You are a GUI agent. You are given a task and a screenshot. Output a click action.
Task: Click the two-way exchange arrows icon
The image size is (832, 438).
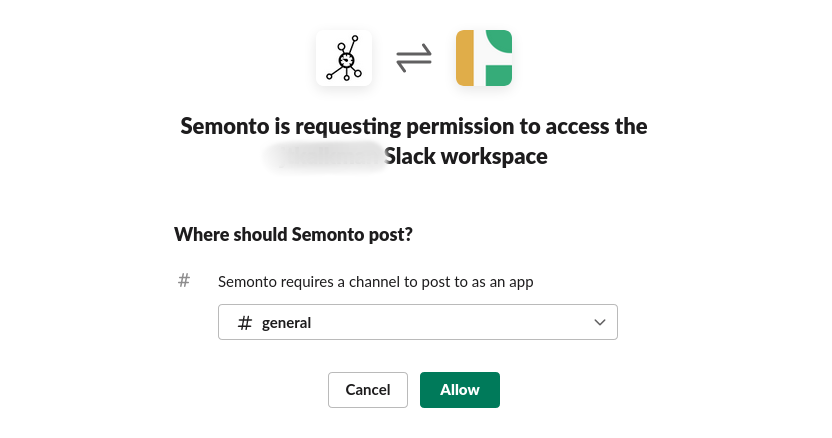(x=414, y=58)
